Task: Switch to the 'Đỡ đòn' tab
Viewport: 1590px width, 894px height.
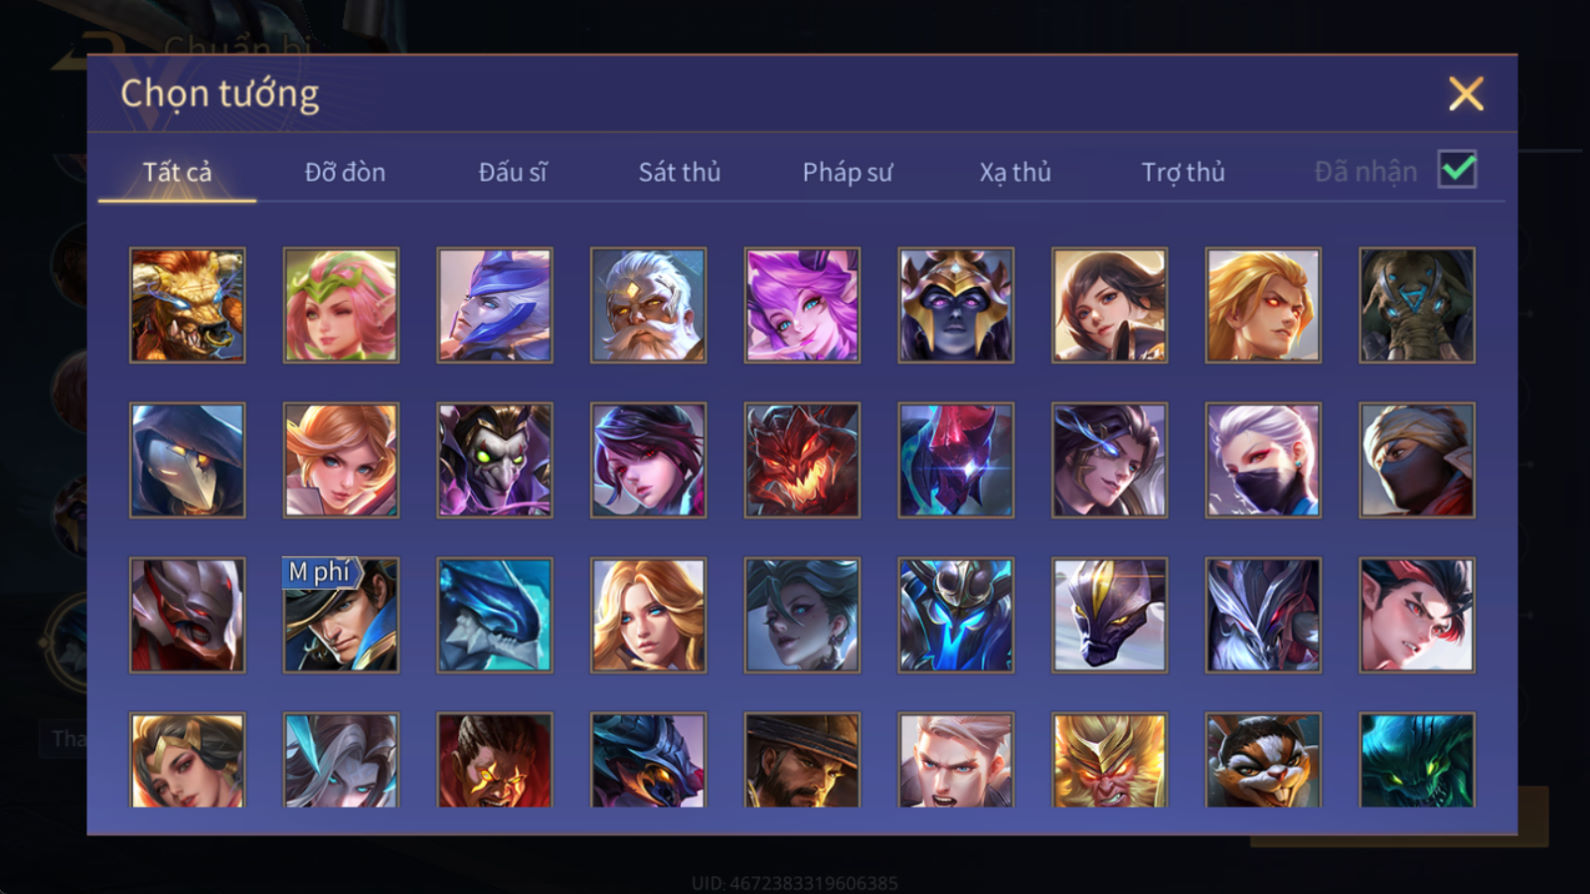Action: pos(345,172)
